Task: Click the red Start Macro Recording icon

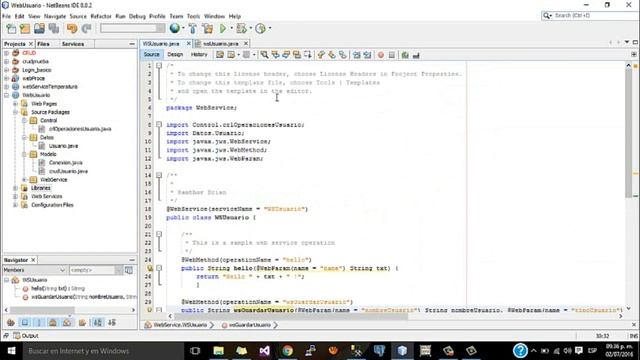Action: [380, 55]
